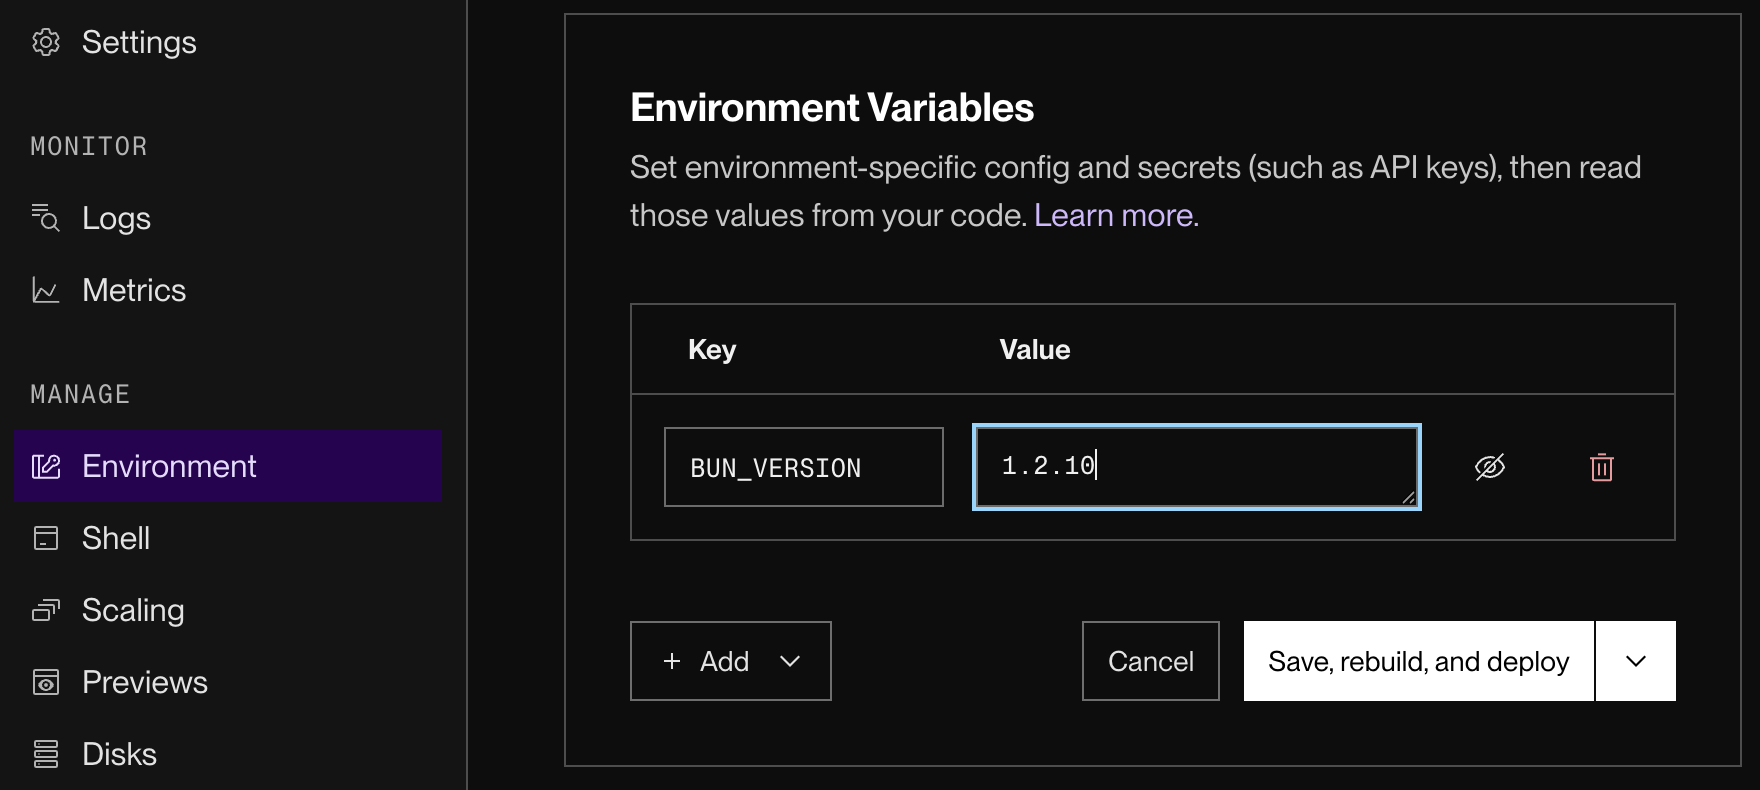Click the Previews icon

[44, 681]
